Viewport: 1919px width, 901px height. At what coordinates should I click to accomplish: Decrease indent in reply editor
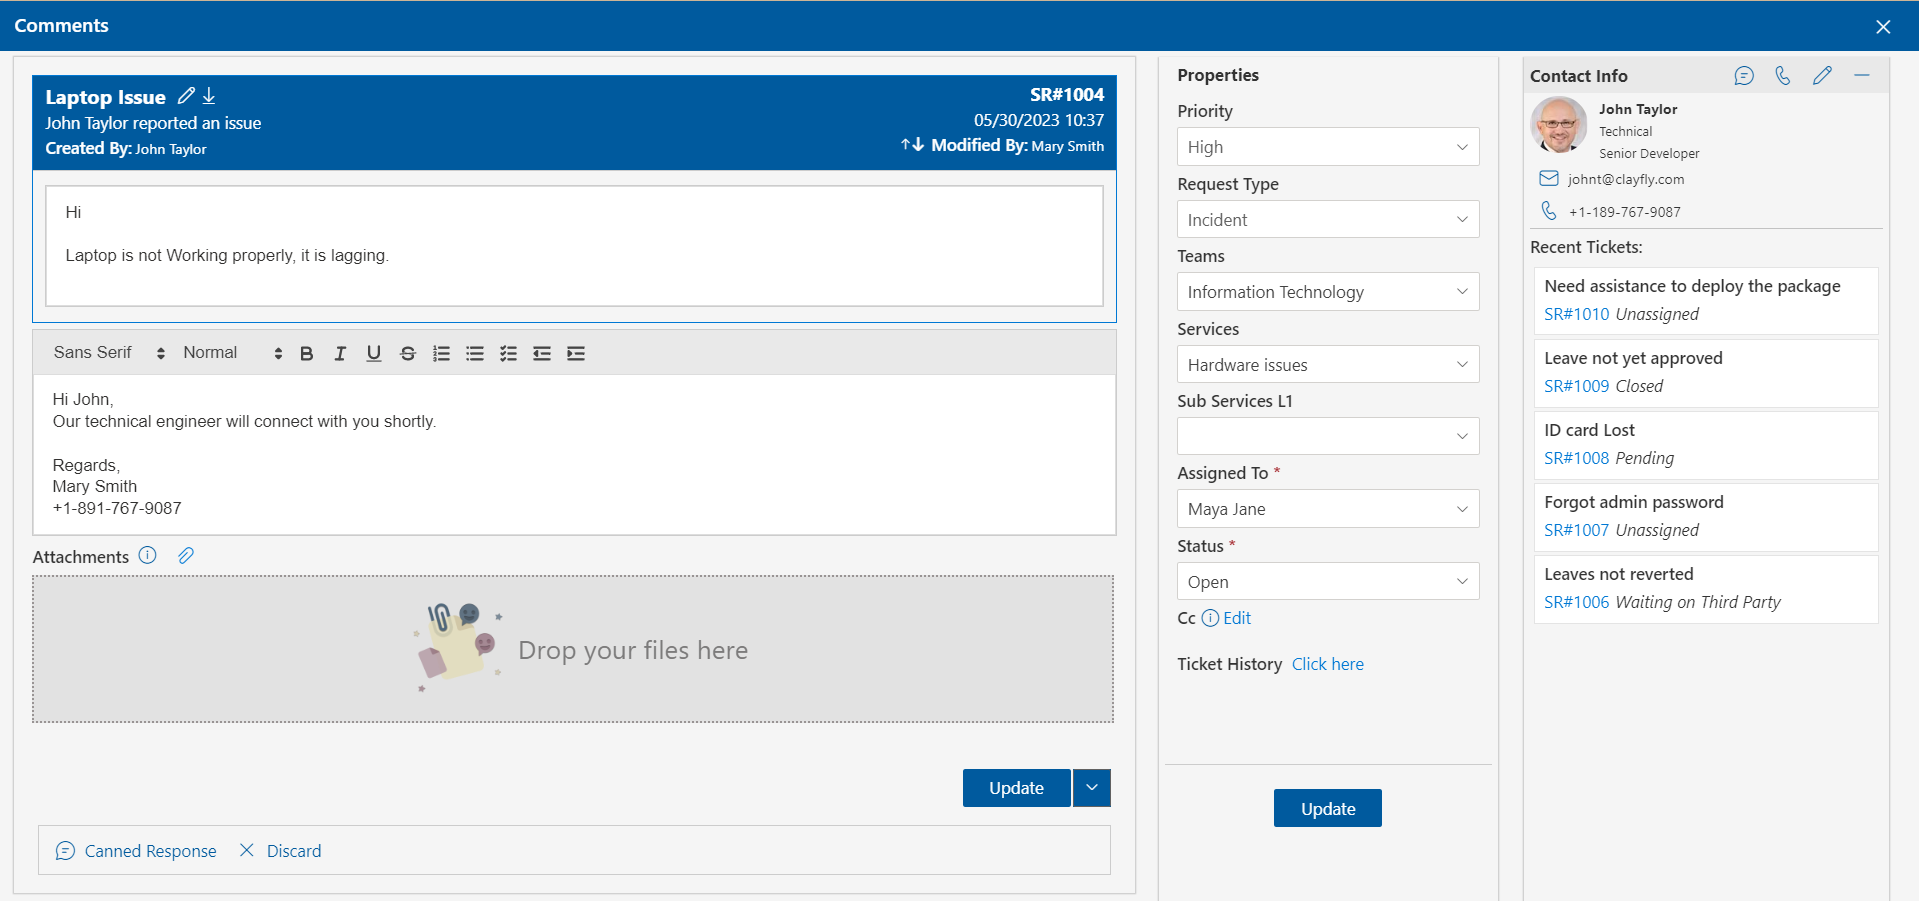(542, 353)
